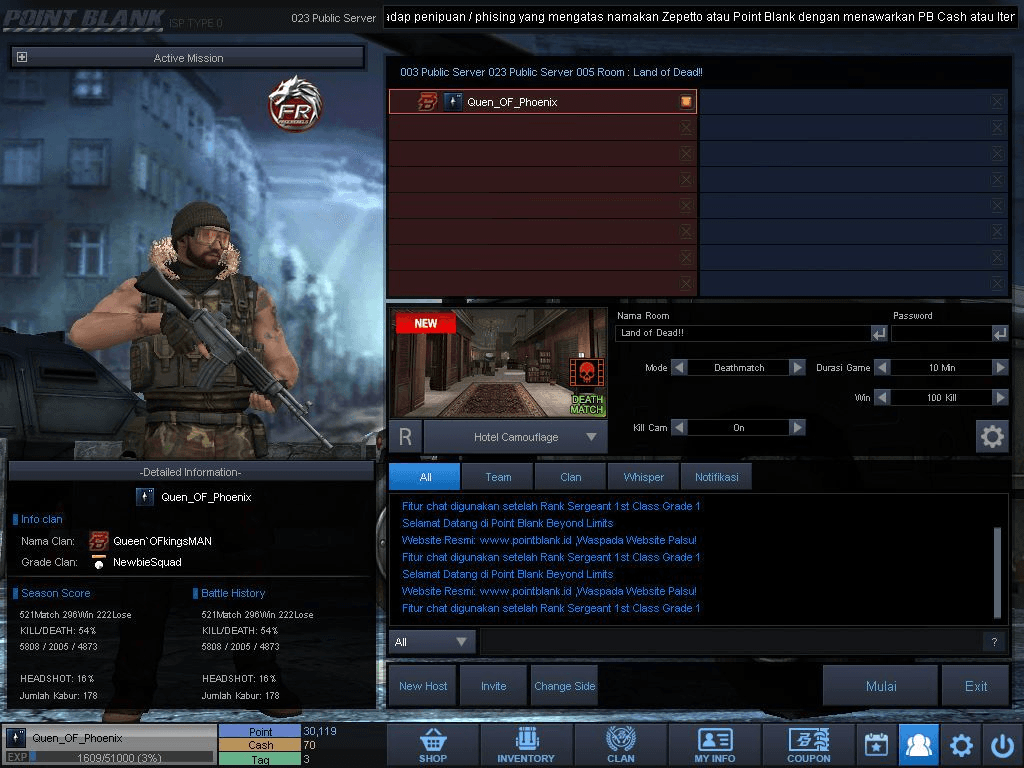Open the calendar attendance event icon
The image size is (1024, 768).
(876, 744)
